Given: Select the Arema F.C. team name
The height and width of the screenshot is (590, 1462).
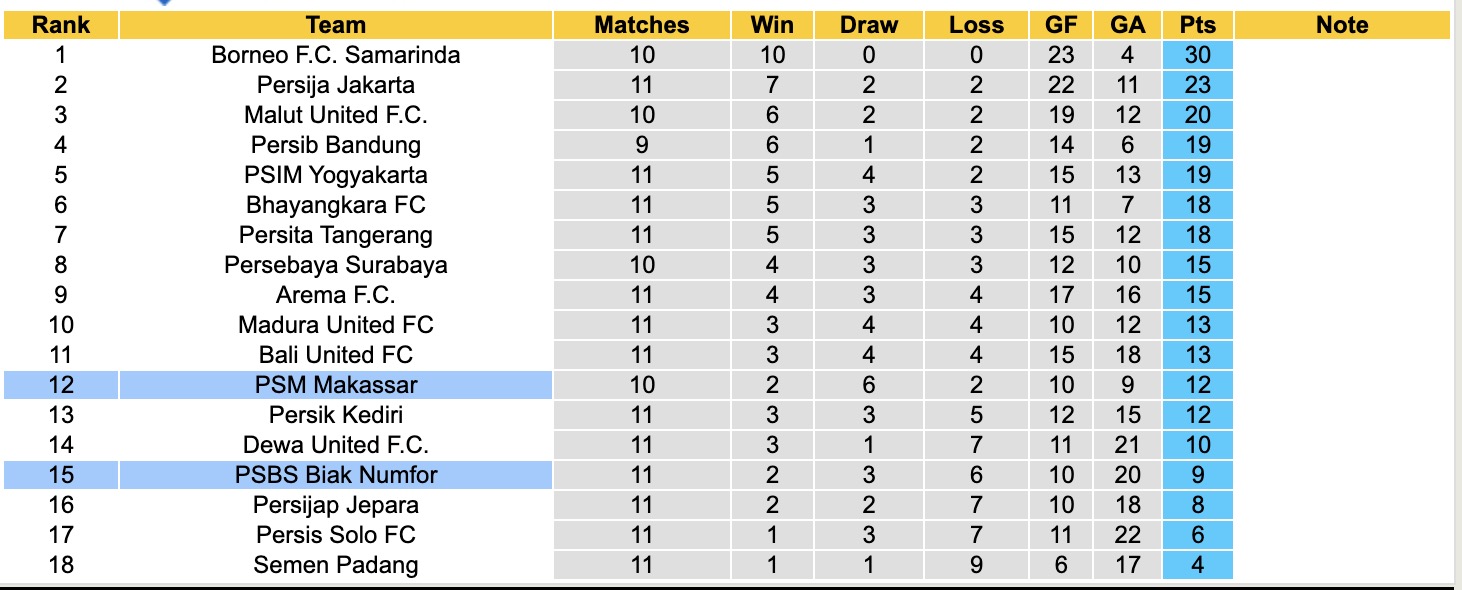Looking at the screenshot, I should [x=336, y=295].
